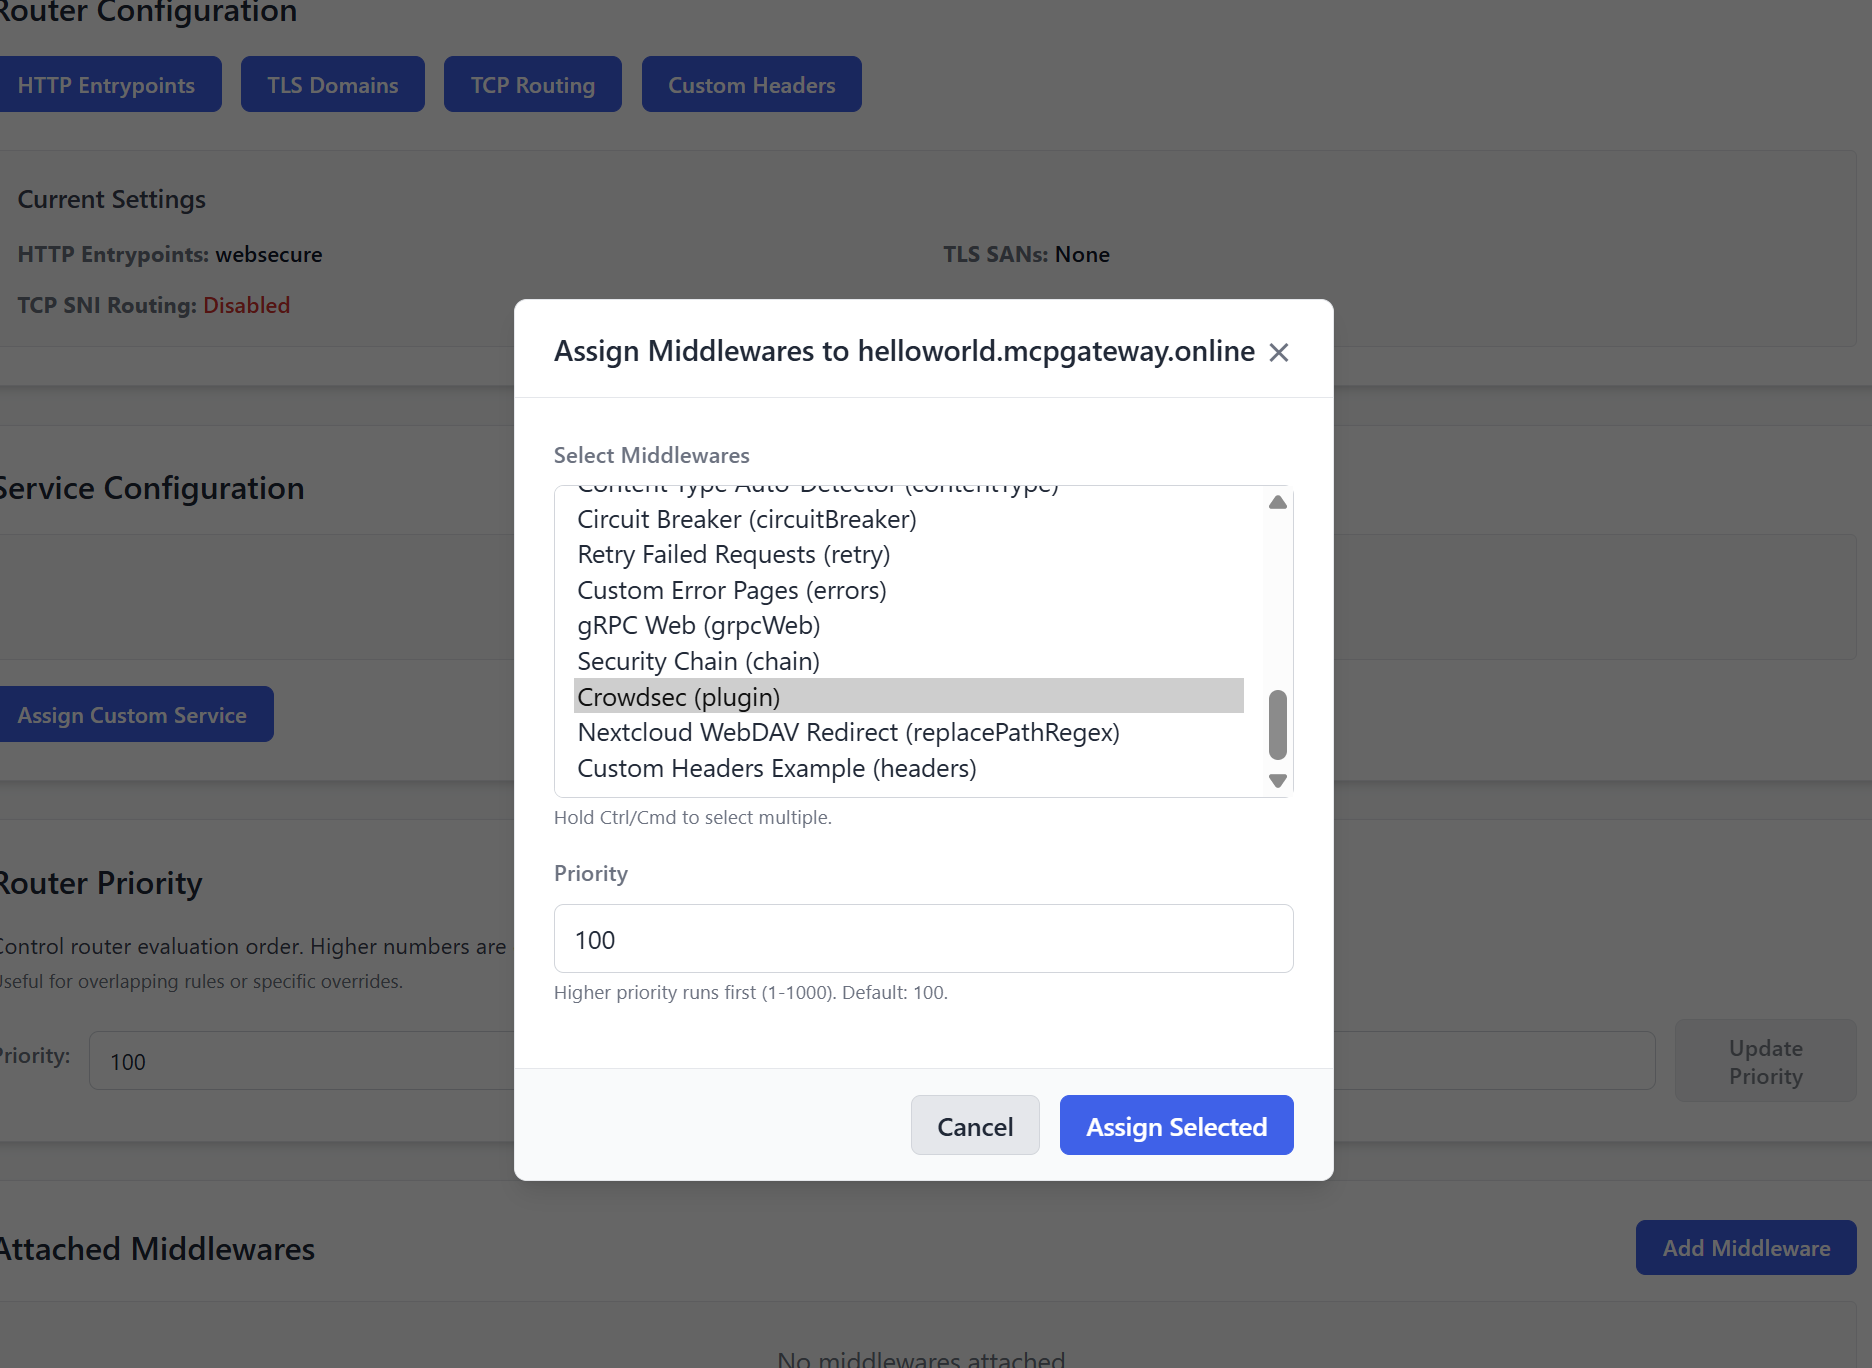This screenshot has height=1368, width=1872.
Task: Select Circuit Breaker (circuitBreaker) middleware
Action: pyautogui.click(x=908, y=519)
